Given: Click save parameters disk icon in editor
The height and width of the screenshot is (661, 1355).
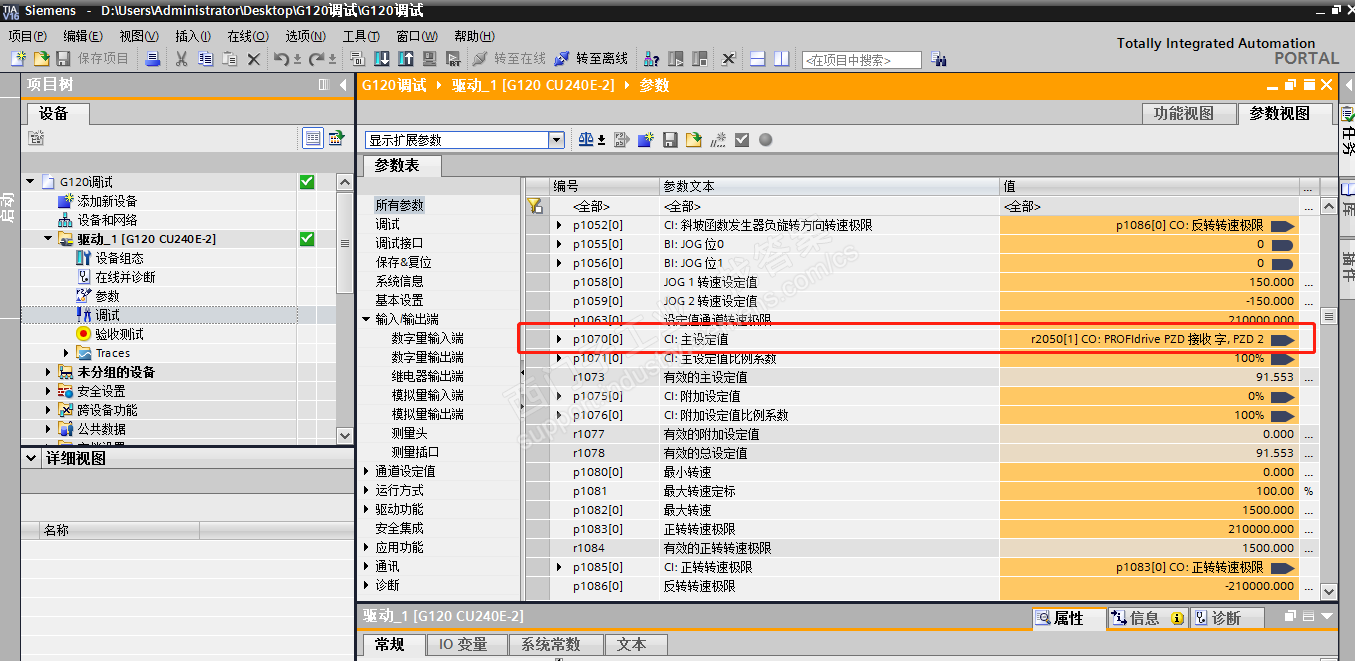Looking at the screenshot, I should click(x=670, y=140).
